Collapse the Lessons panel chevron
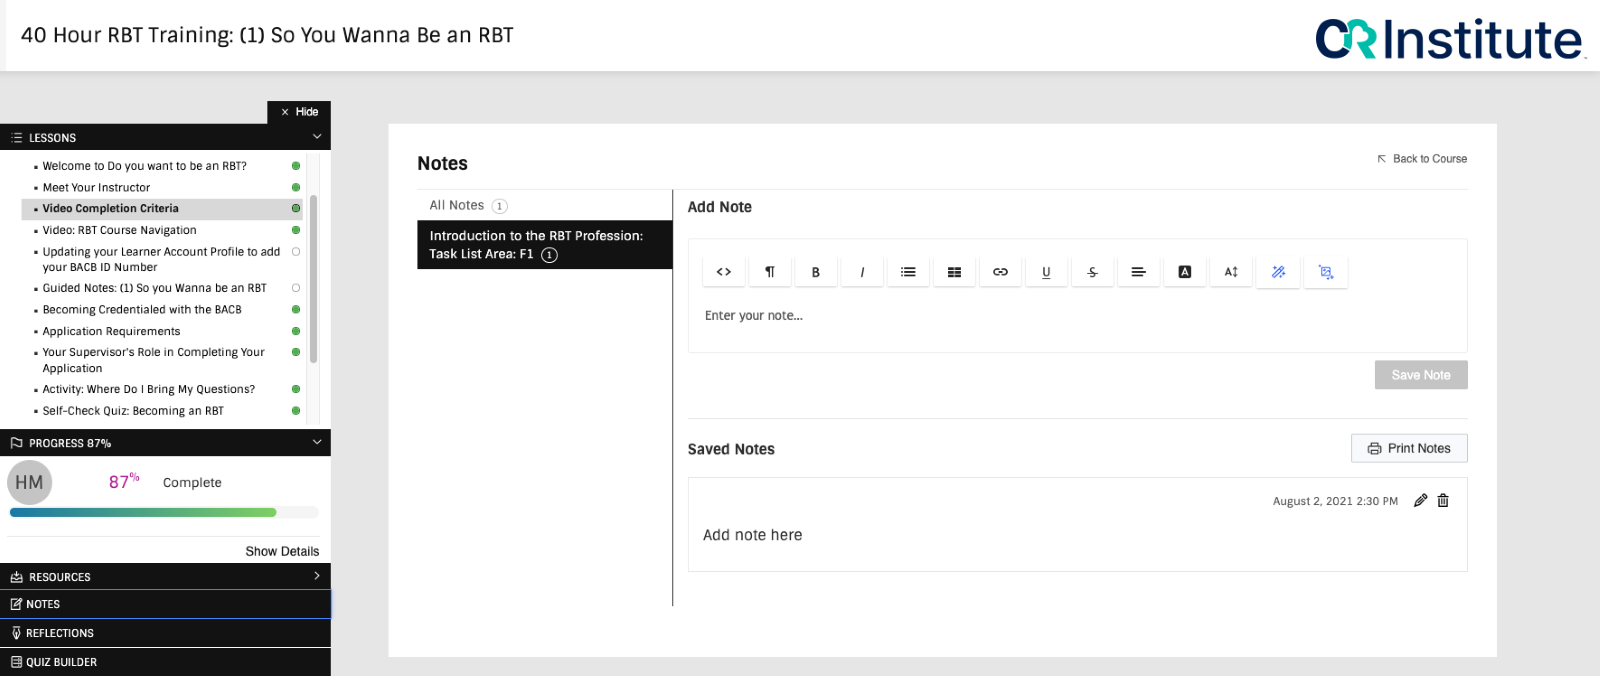Viewport: 1600px width, 676px height. pyautogui.click(x=317, y=137)
